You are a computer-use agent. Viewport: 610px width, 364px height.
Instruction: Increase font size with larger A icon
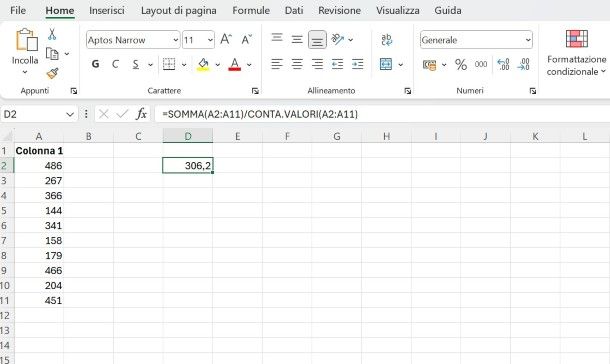point(226,40)
